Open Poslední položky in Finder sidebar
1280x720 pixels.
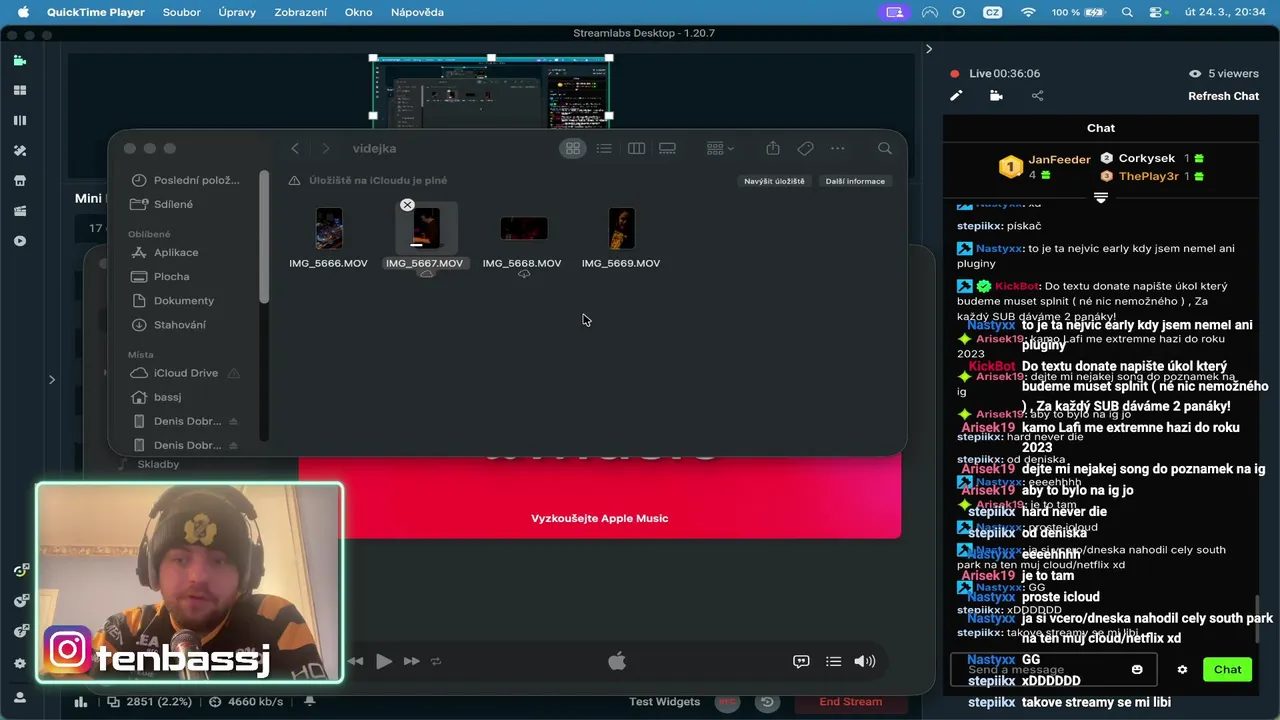pyautogui.click(x=187, y=180)
